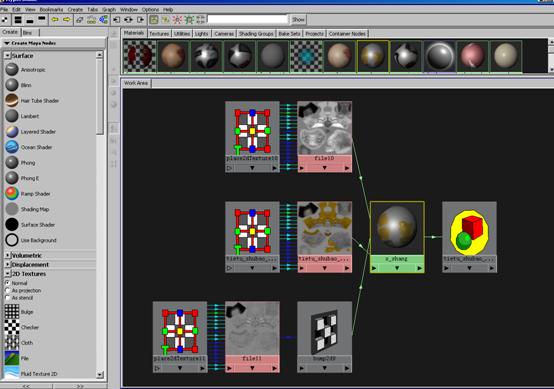554x389 pixels.
Task: Clear the graph using eraser icon
Action: [x=80, y=20]
